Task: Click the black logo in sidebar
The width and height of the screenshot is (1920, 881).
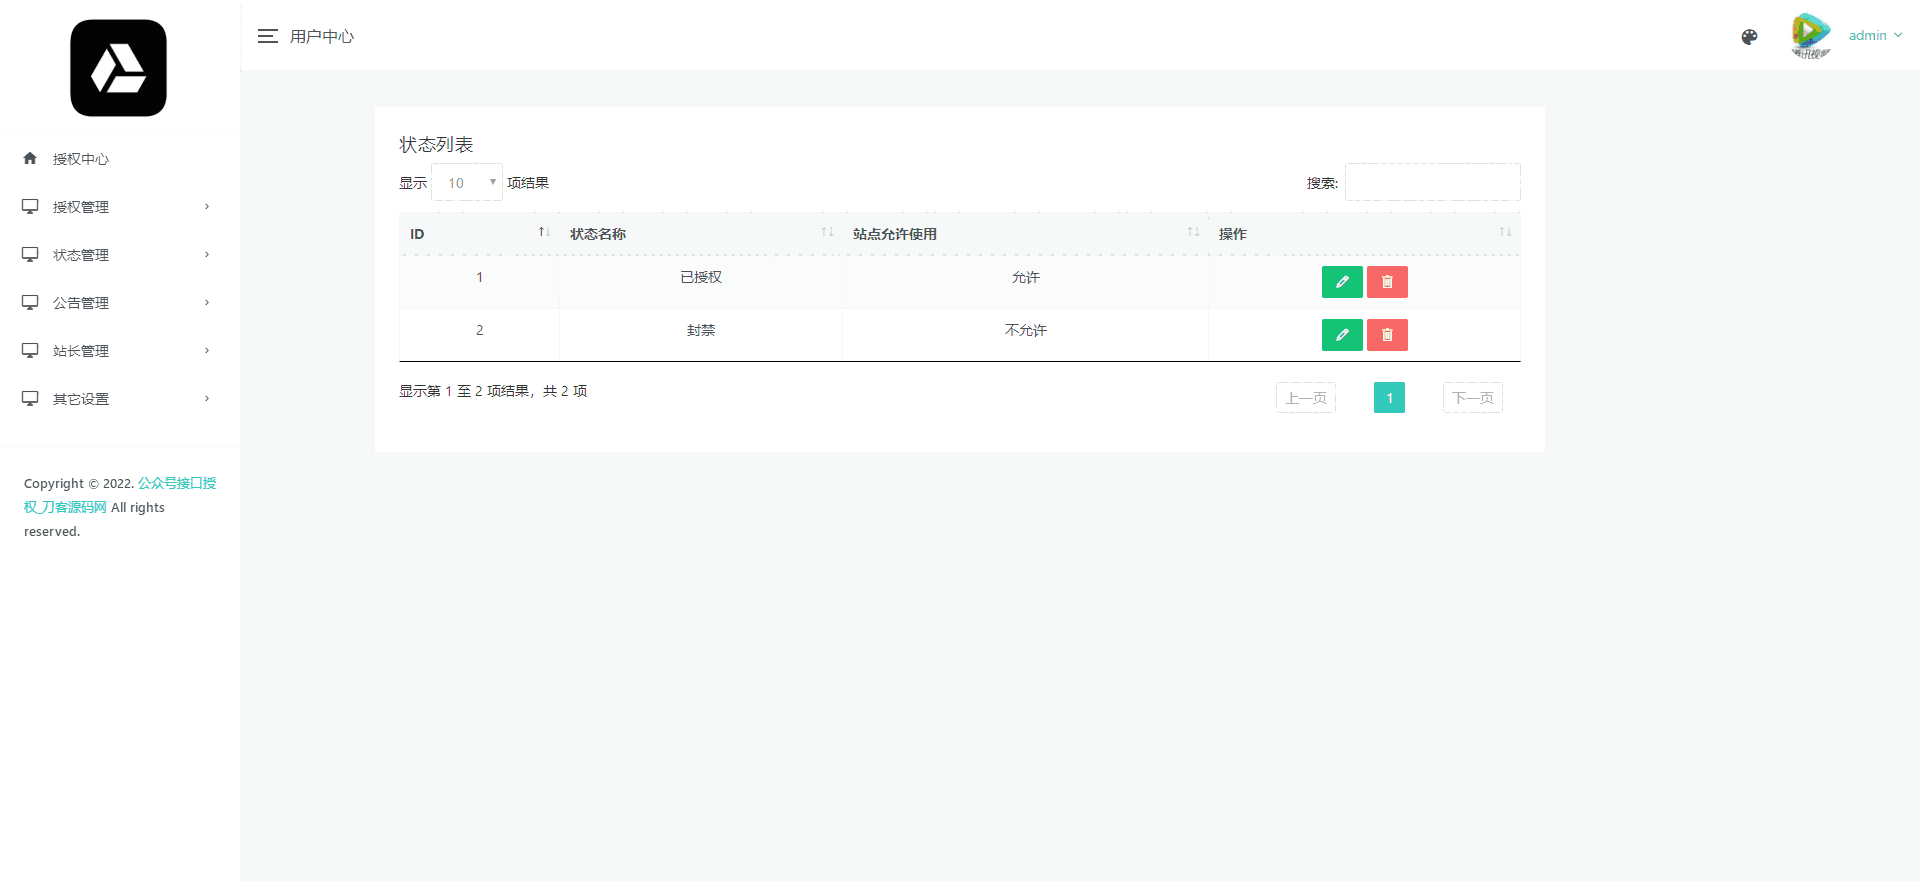Action: (118, 68)
